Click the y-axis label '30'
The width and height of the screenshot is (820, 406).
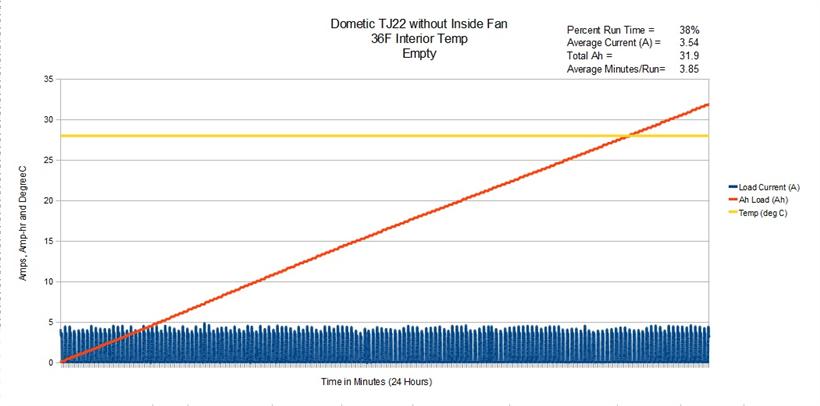[x=49, y=120]
